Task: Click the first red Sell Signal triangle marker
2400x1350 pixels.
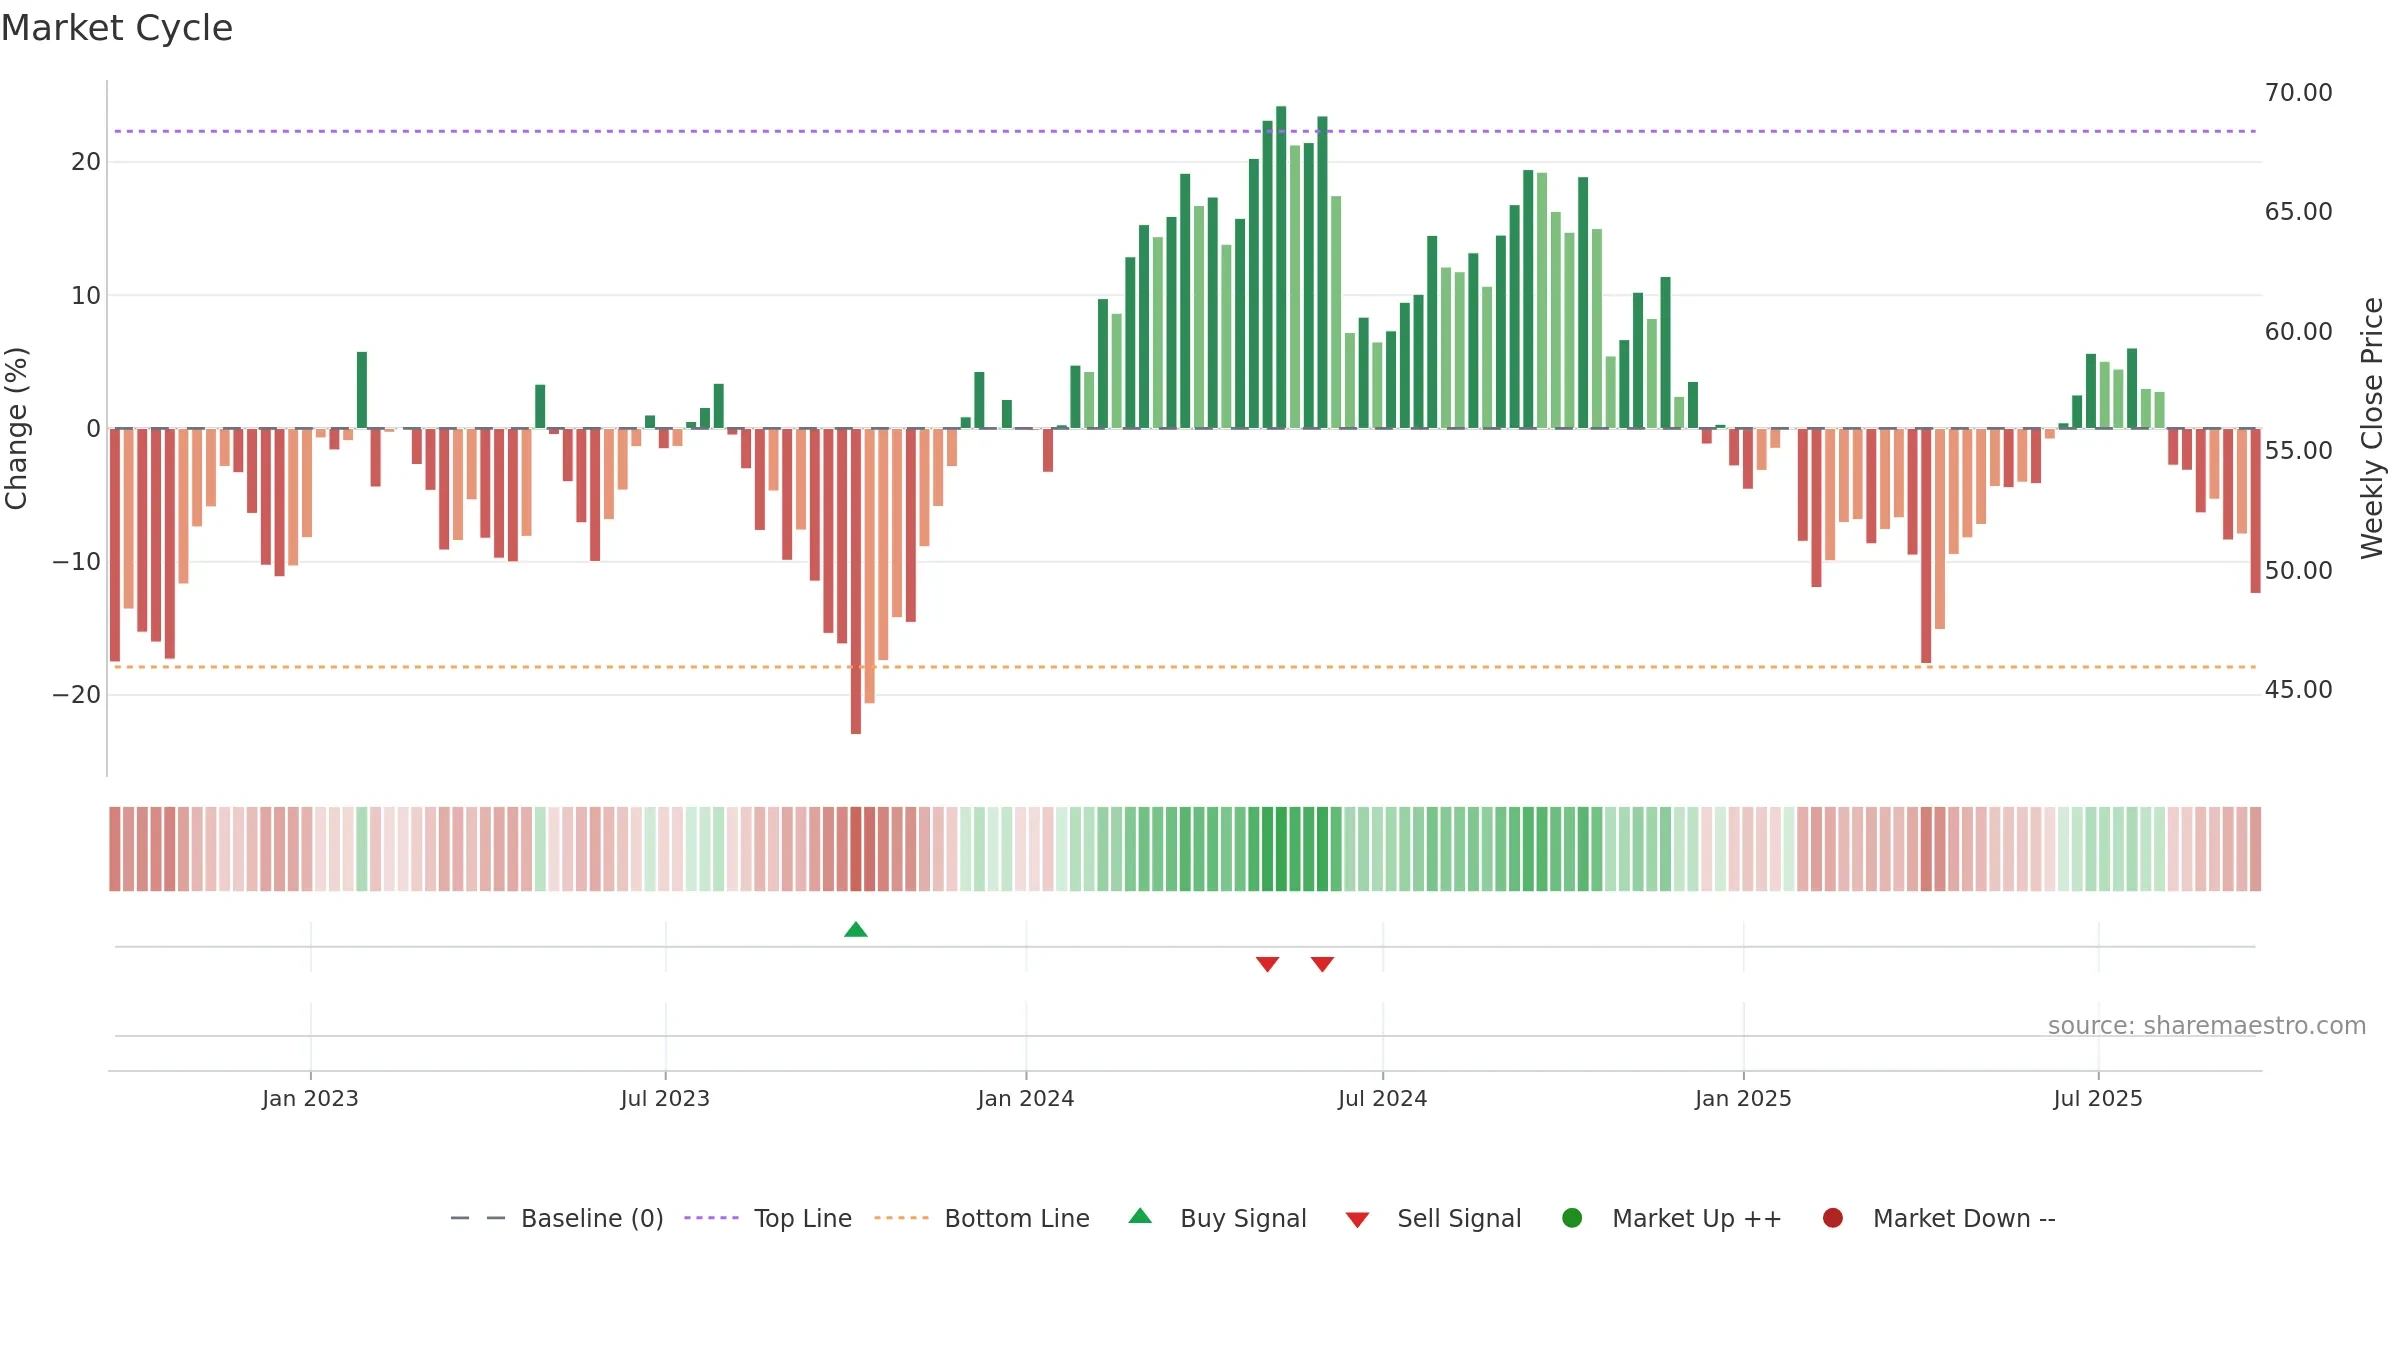Action: coord(1267,964)
